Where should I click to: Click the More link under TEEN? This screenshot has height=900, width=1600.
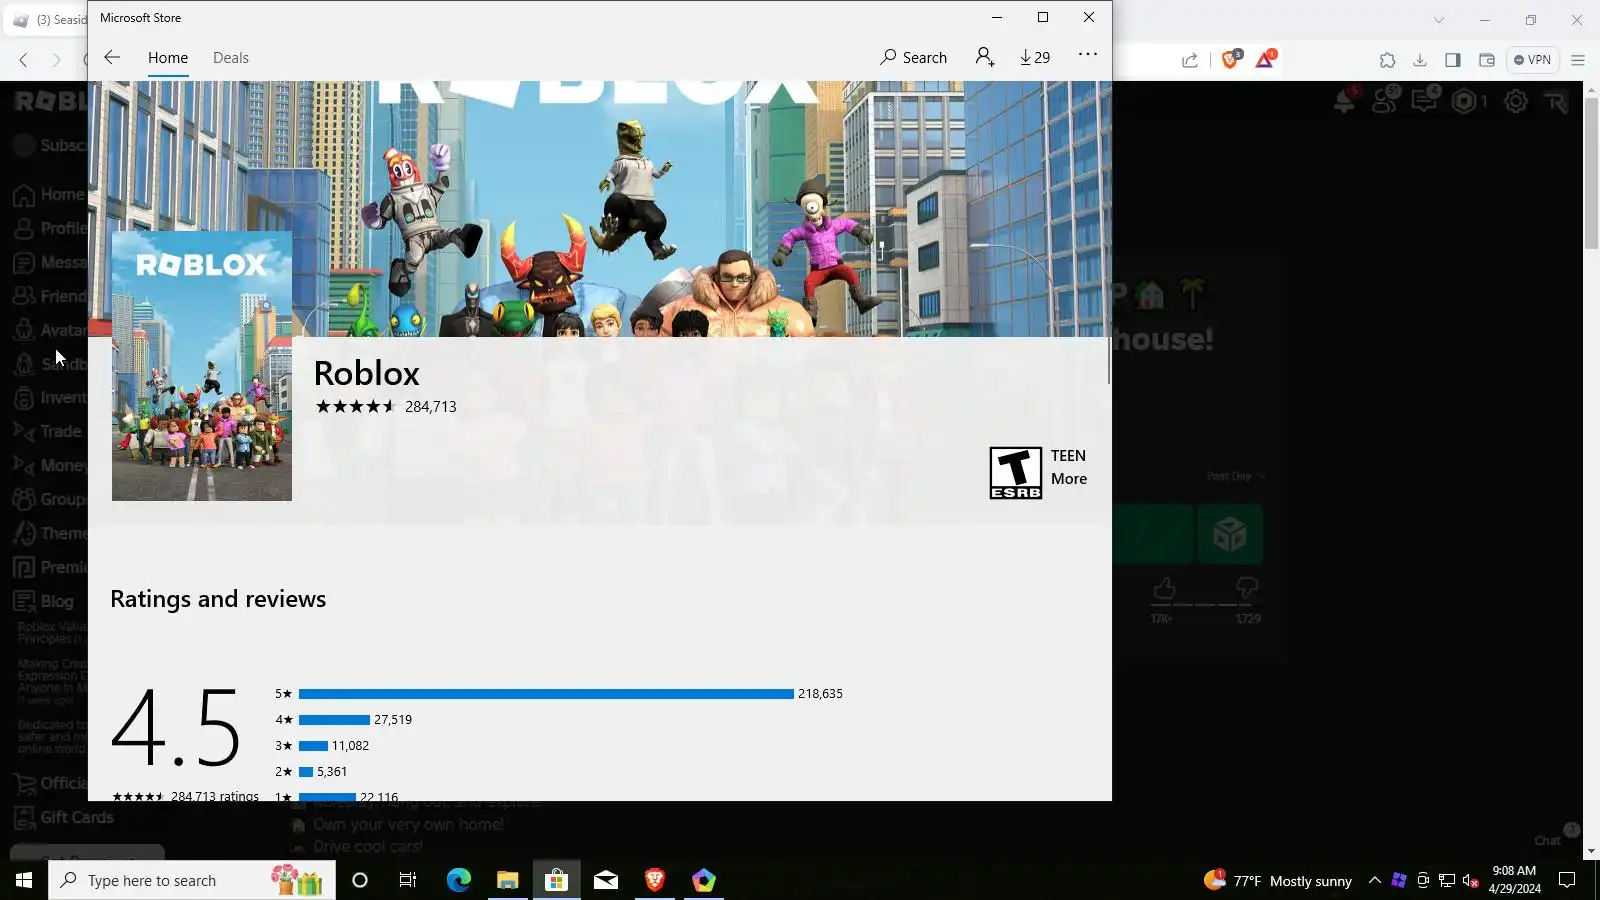[1069, 479]
